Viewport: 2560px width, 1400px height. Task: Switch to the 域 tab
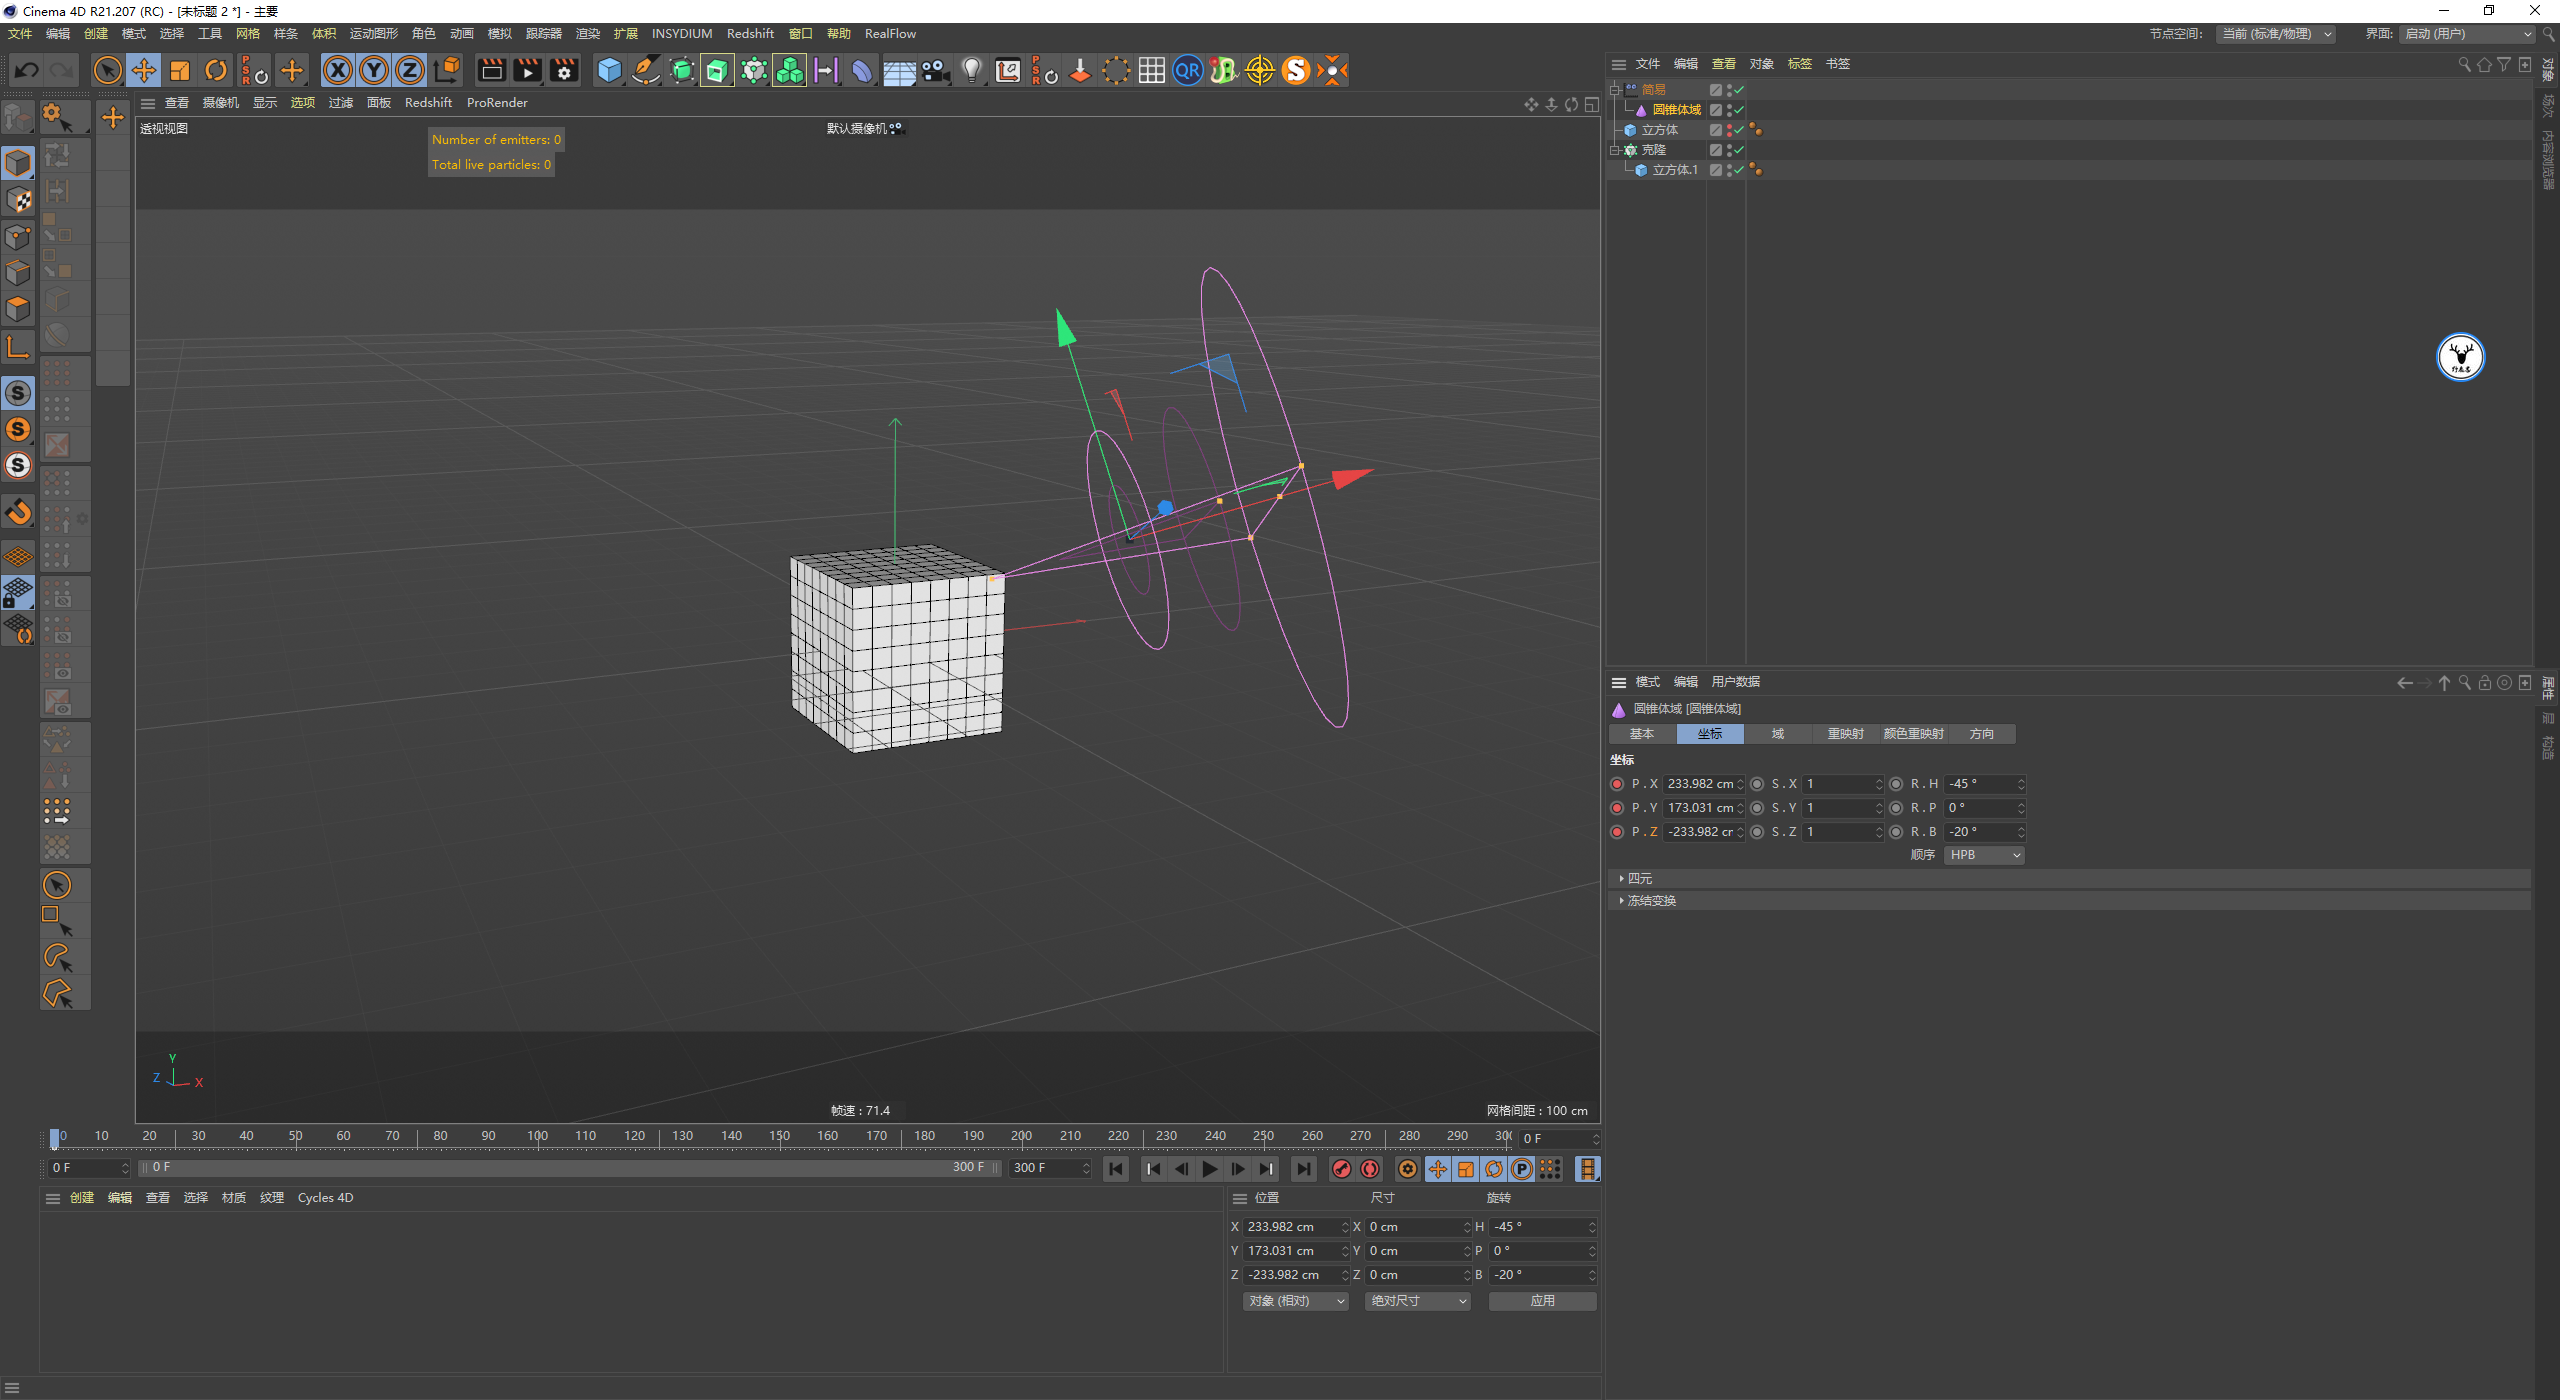click(x=1778, y=734)
